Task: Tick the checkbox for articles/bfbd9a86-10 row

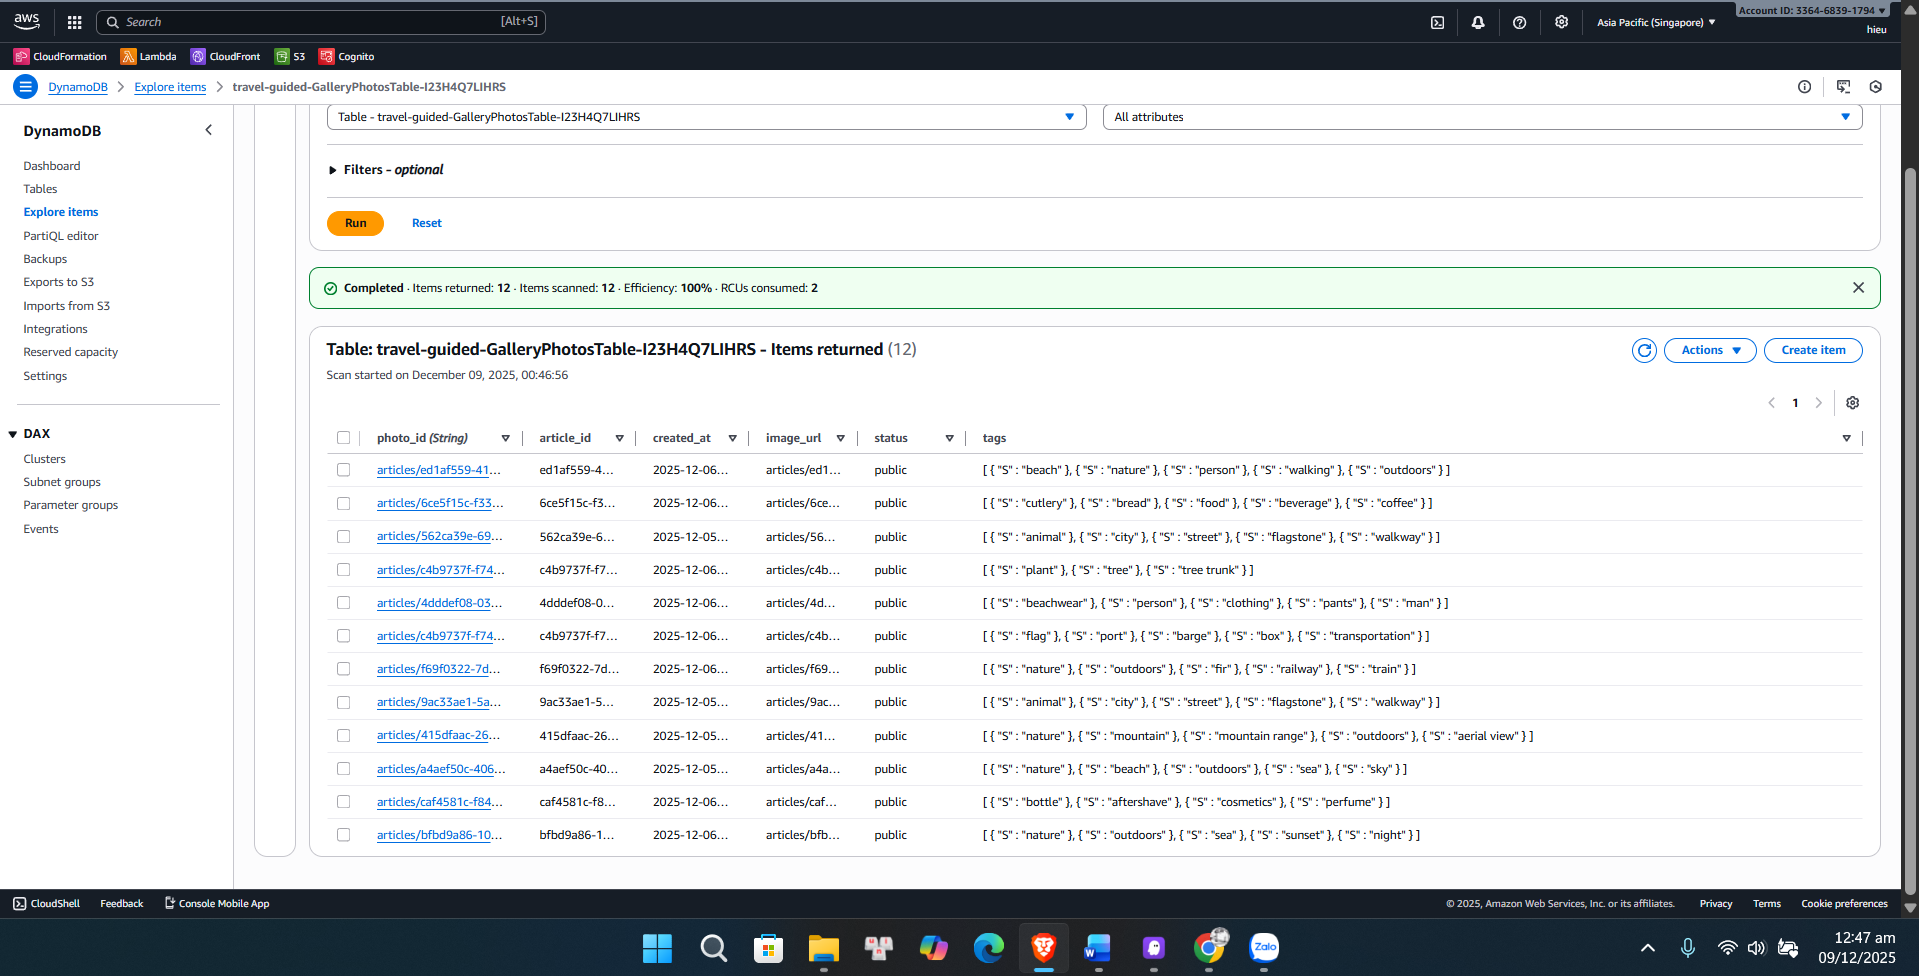Action: click(344, 835)
